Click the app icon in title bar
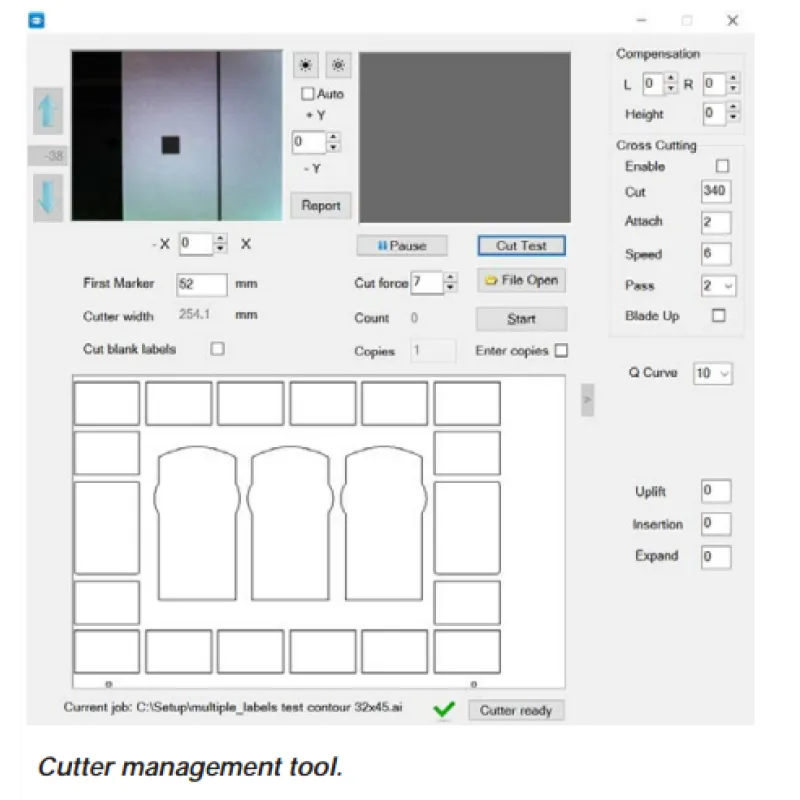Image resolution: width=800 pixels, height=800 pixels. [x=36, y=20]
